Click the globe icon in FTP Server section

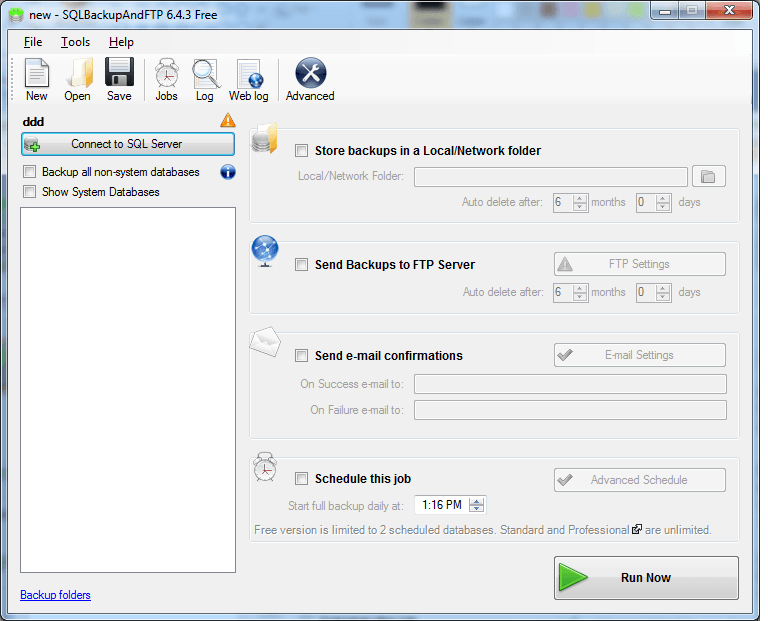click(265, 251)
